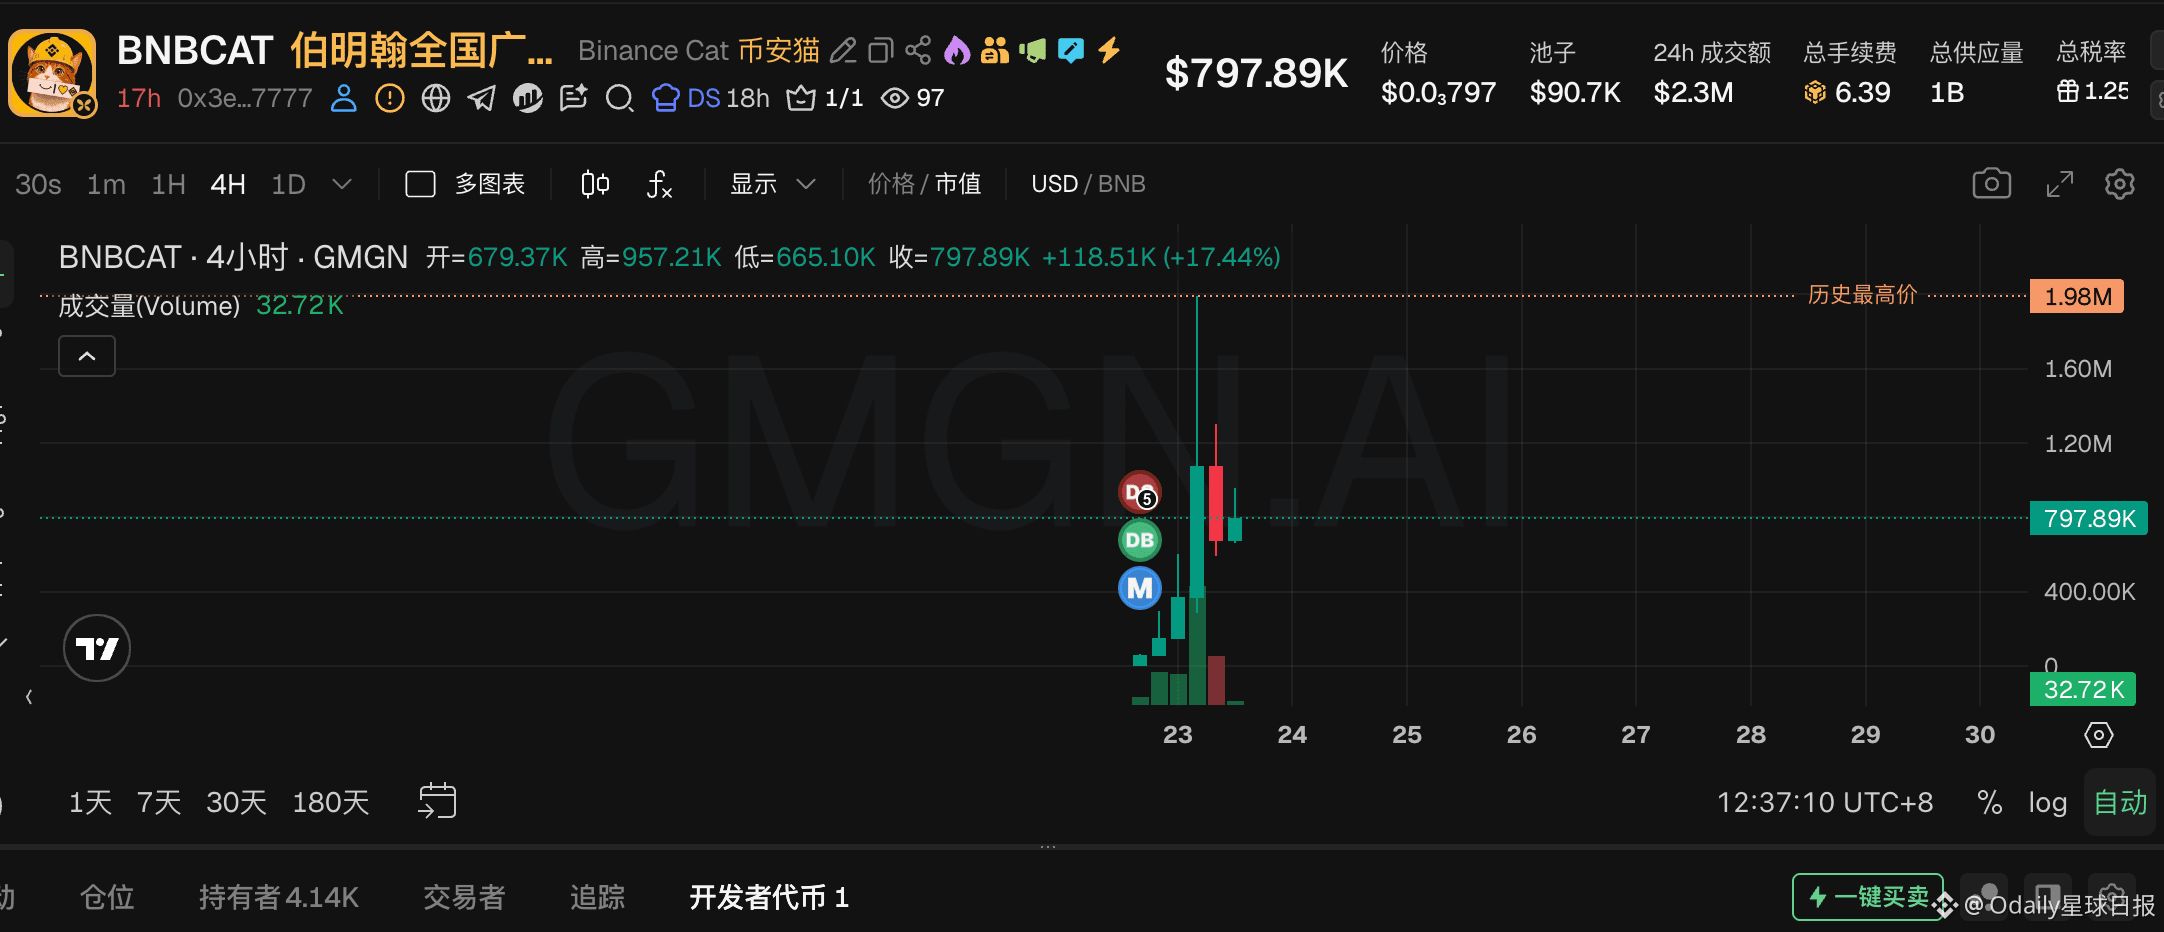Click the sparkle note icon

[x=574, y=98]
